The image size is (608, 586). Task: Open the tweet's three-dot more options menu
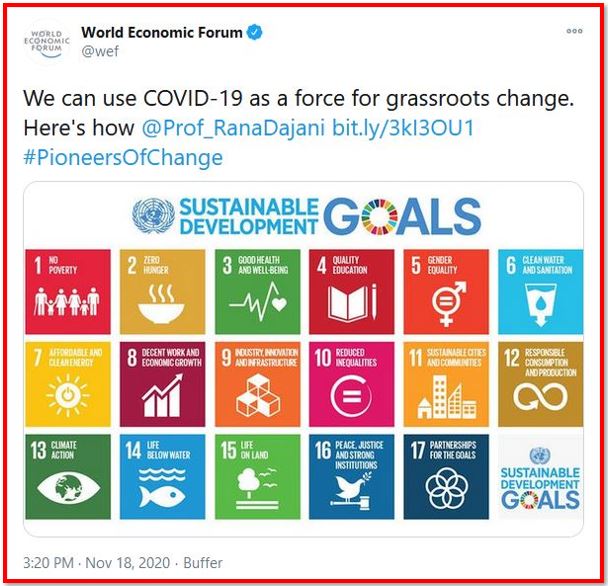574,31
